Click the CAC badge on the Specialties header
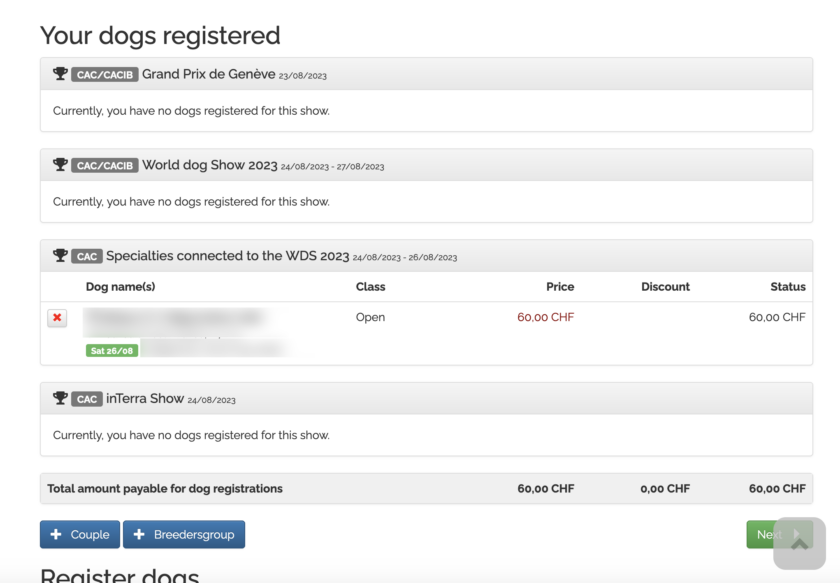Screen dimensions: 840x583 tap(87, 255)
